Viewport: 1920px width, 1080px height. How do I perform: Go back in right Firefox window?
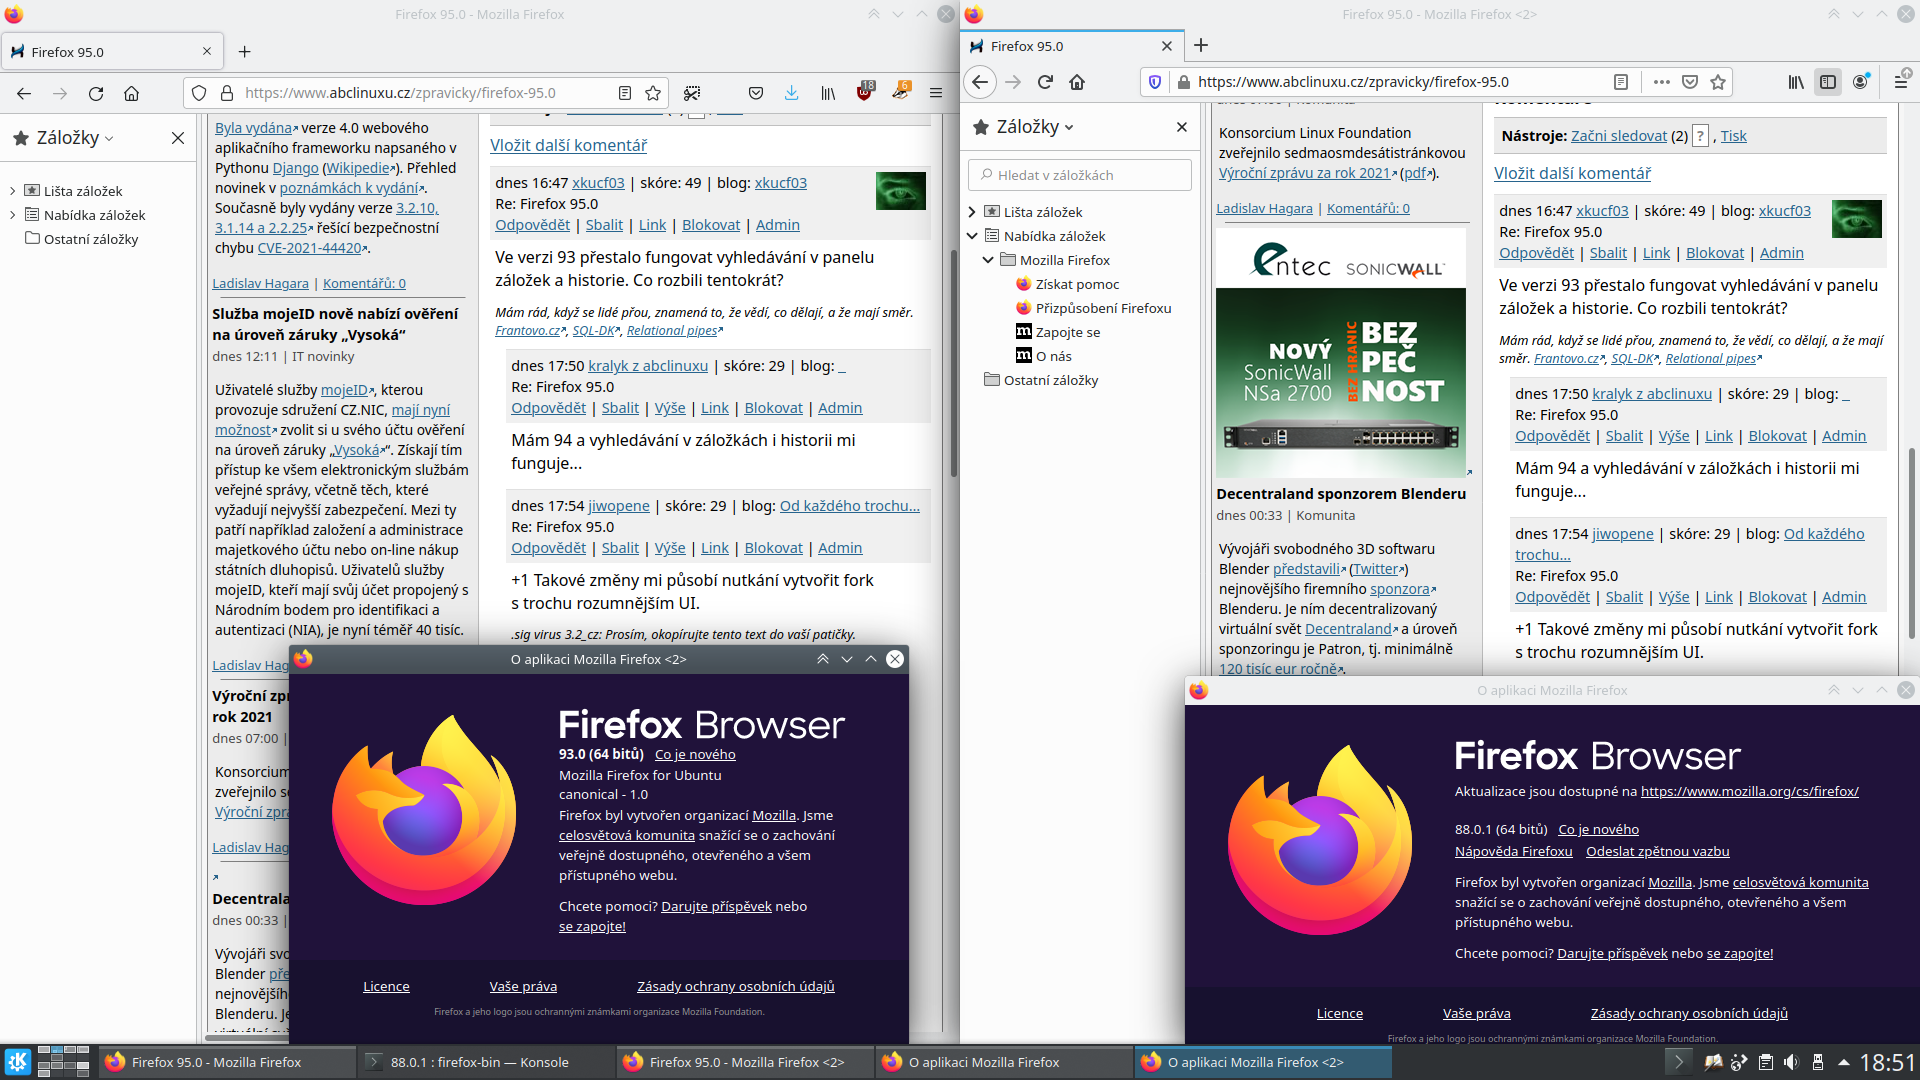pos(980,82)
